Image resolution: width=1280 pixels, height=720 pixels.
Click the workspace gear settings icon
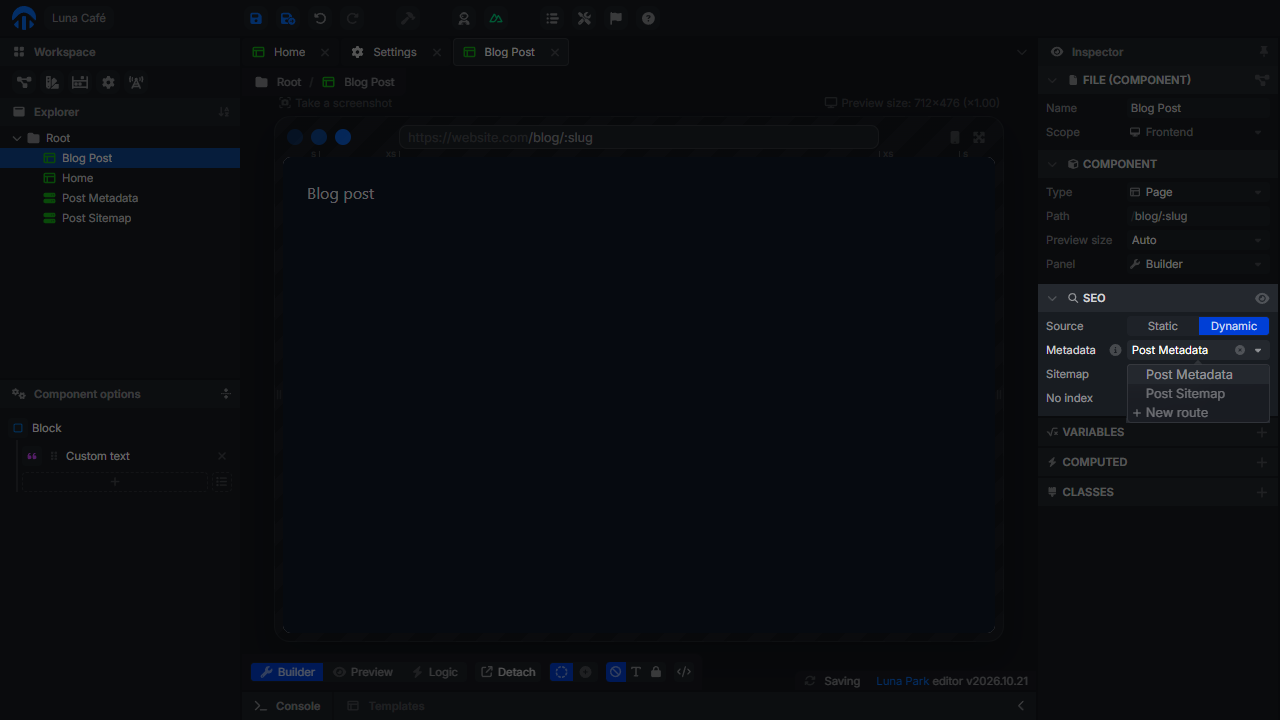tap(108, 82)
